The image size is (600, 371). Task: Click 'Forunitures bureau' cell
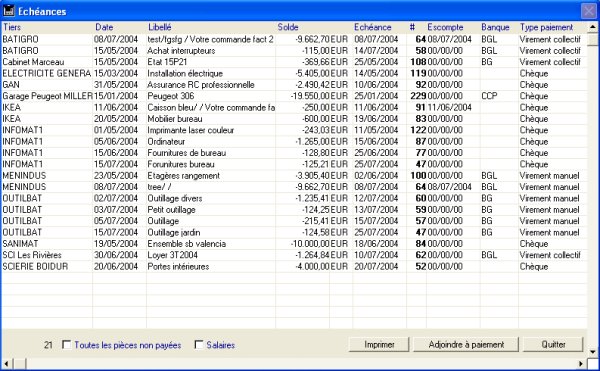click(181, 164)
